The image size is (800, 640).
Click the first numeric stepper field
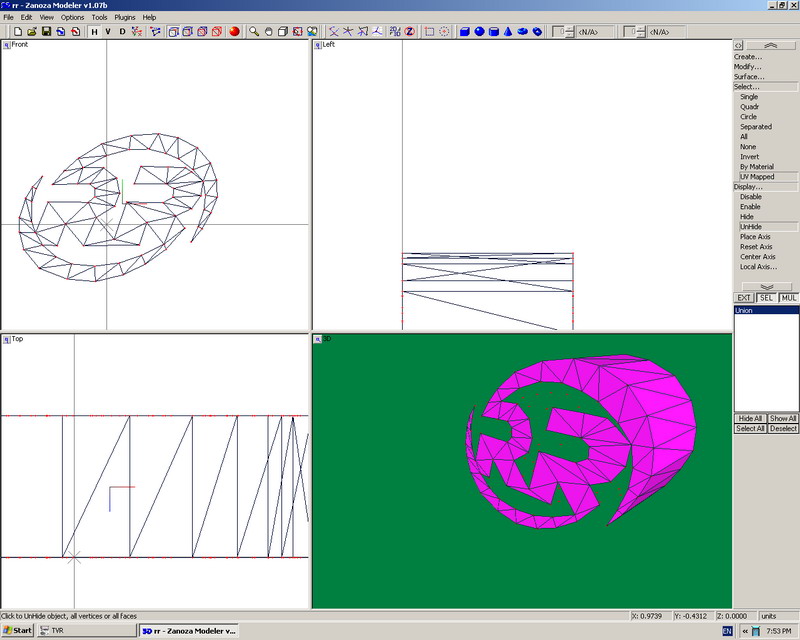(x=559, y=32)
